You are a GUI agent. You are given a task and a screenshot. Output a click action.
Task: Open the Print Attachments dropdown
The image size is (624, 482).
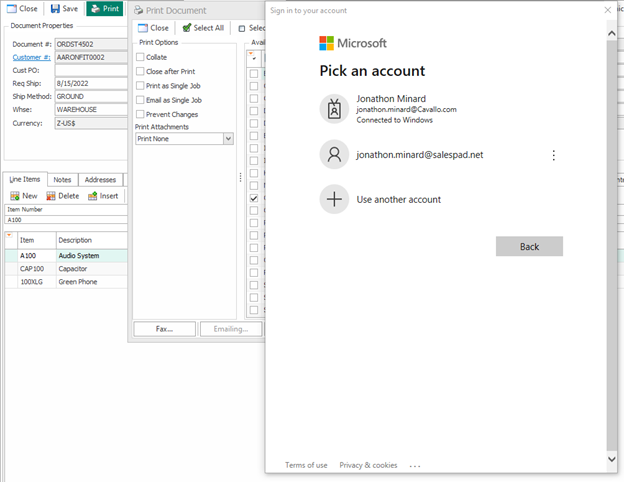point(228,139)
